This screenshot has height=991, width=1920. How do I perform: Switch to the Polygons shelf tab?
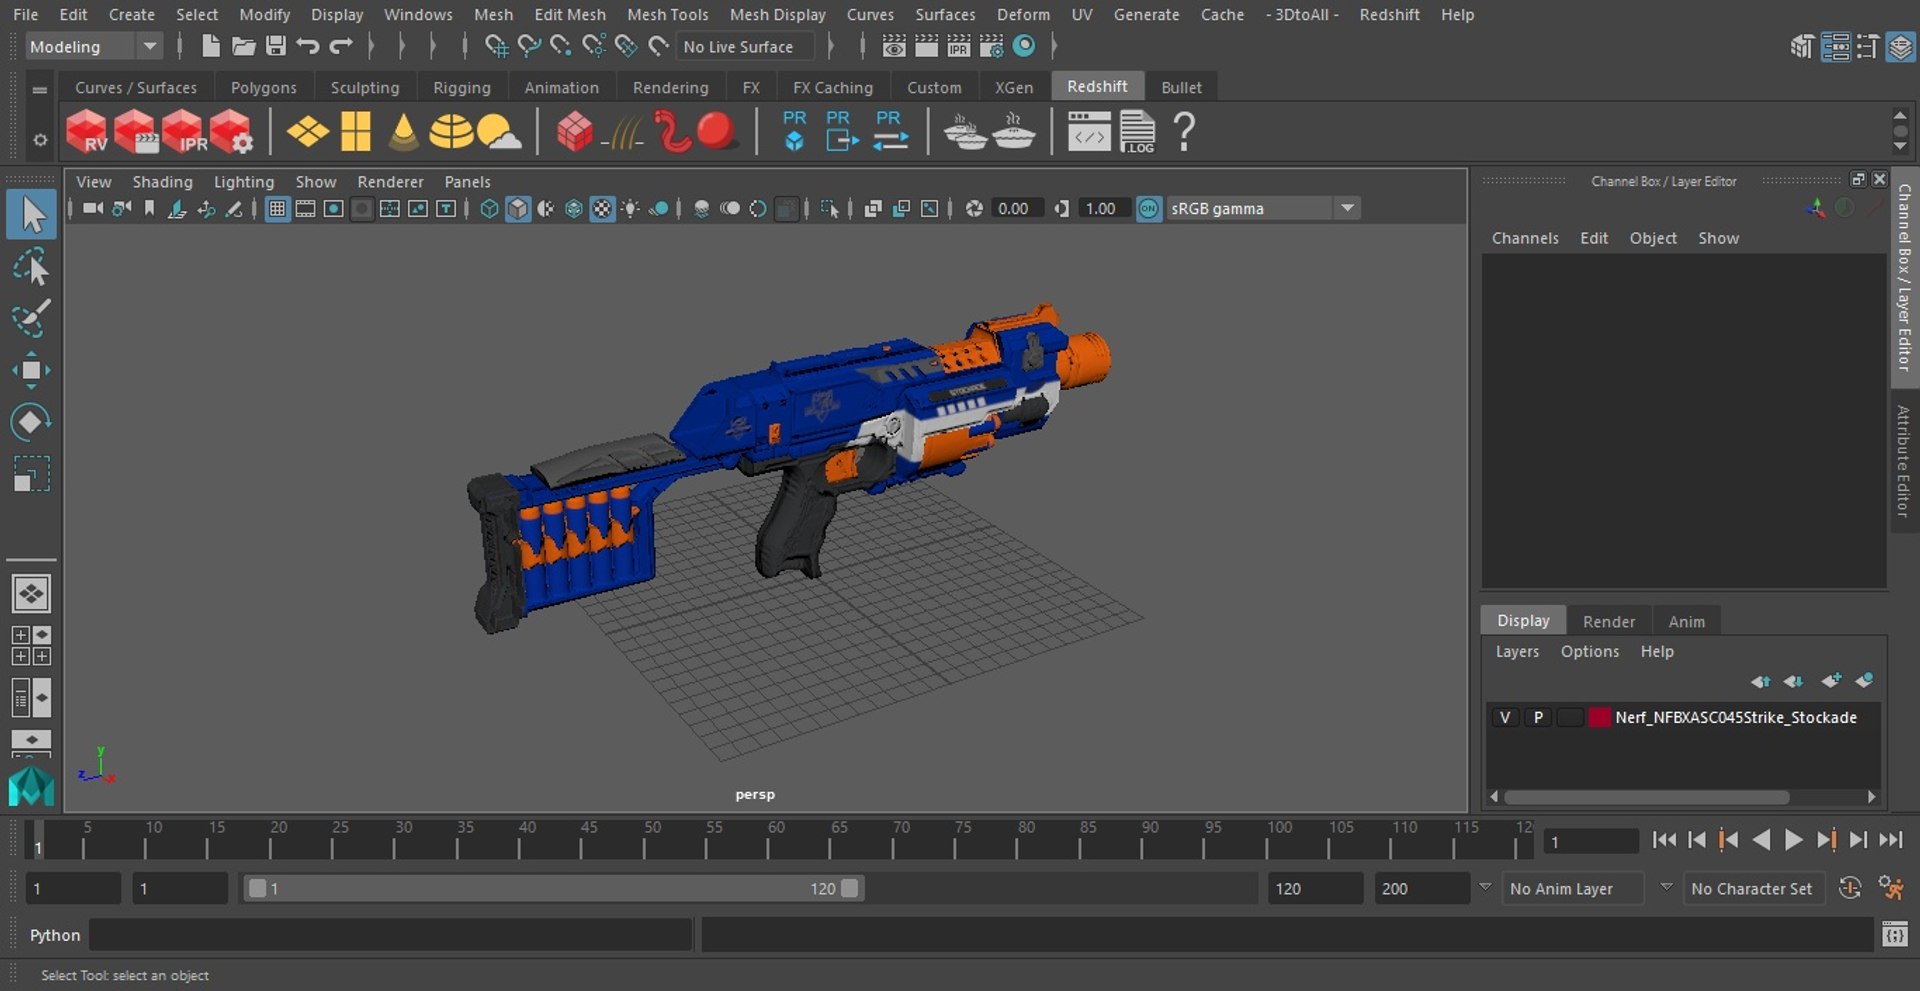coord(263,87)
